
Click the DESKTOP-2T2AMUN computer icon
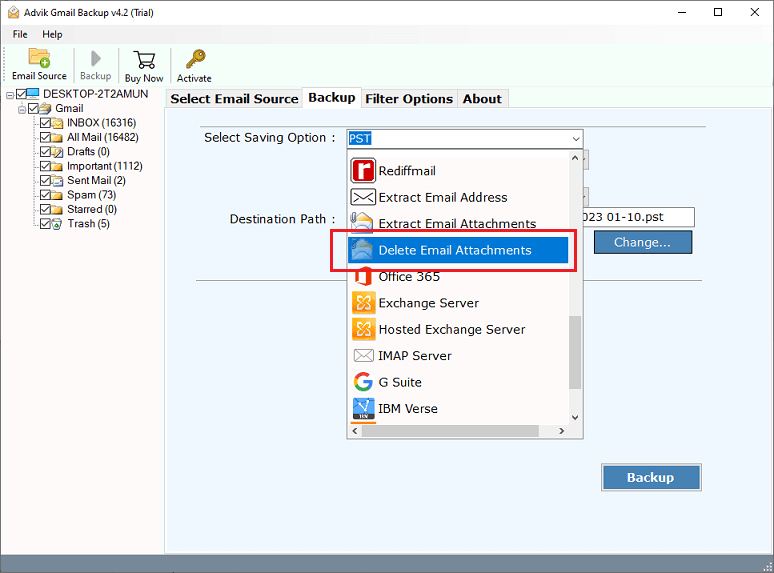33,94
